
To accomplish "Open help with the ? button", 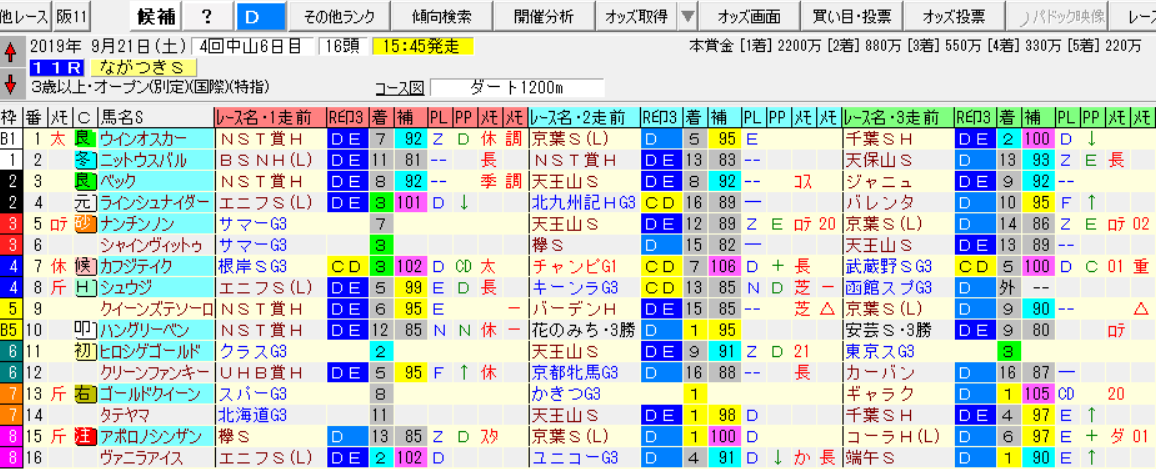I will coord(207,15).
